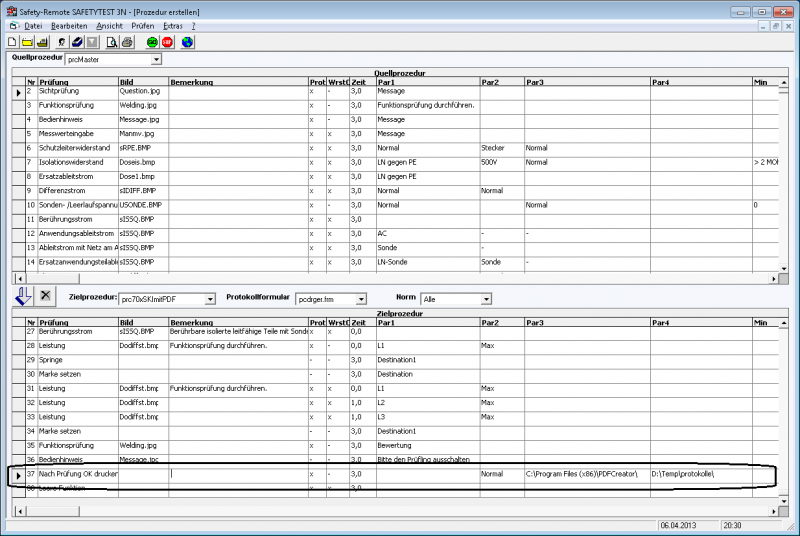
Task: Start the test with the green GO icon
Action: click(152, 42)
